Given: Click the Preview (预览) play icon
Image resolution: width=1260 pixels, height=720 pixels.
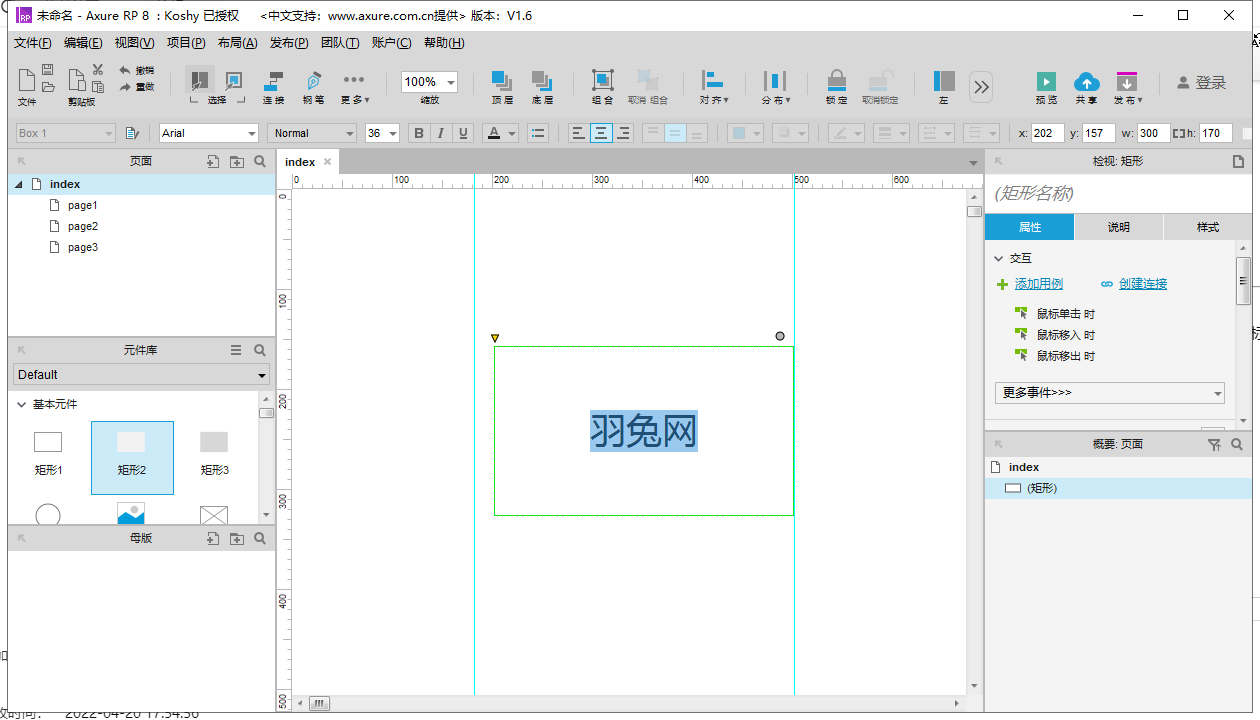Looking at the screenshot, I should pos(1046,81).
